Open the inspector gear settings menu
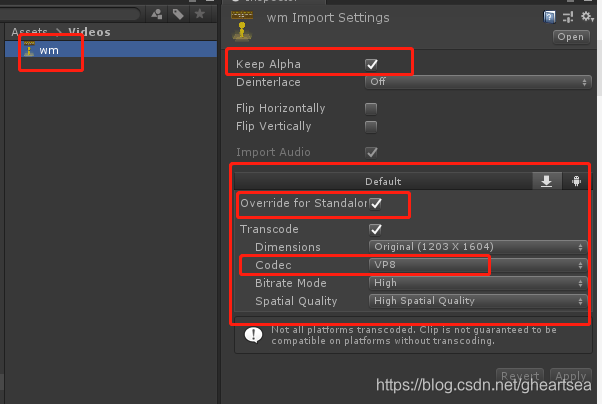602x404 pixels. coord(587,17)
